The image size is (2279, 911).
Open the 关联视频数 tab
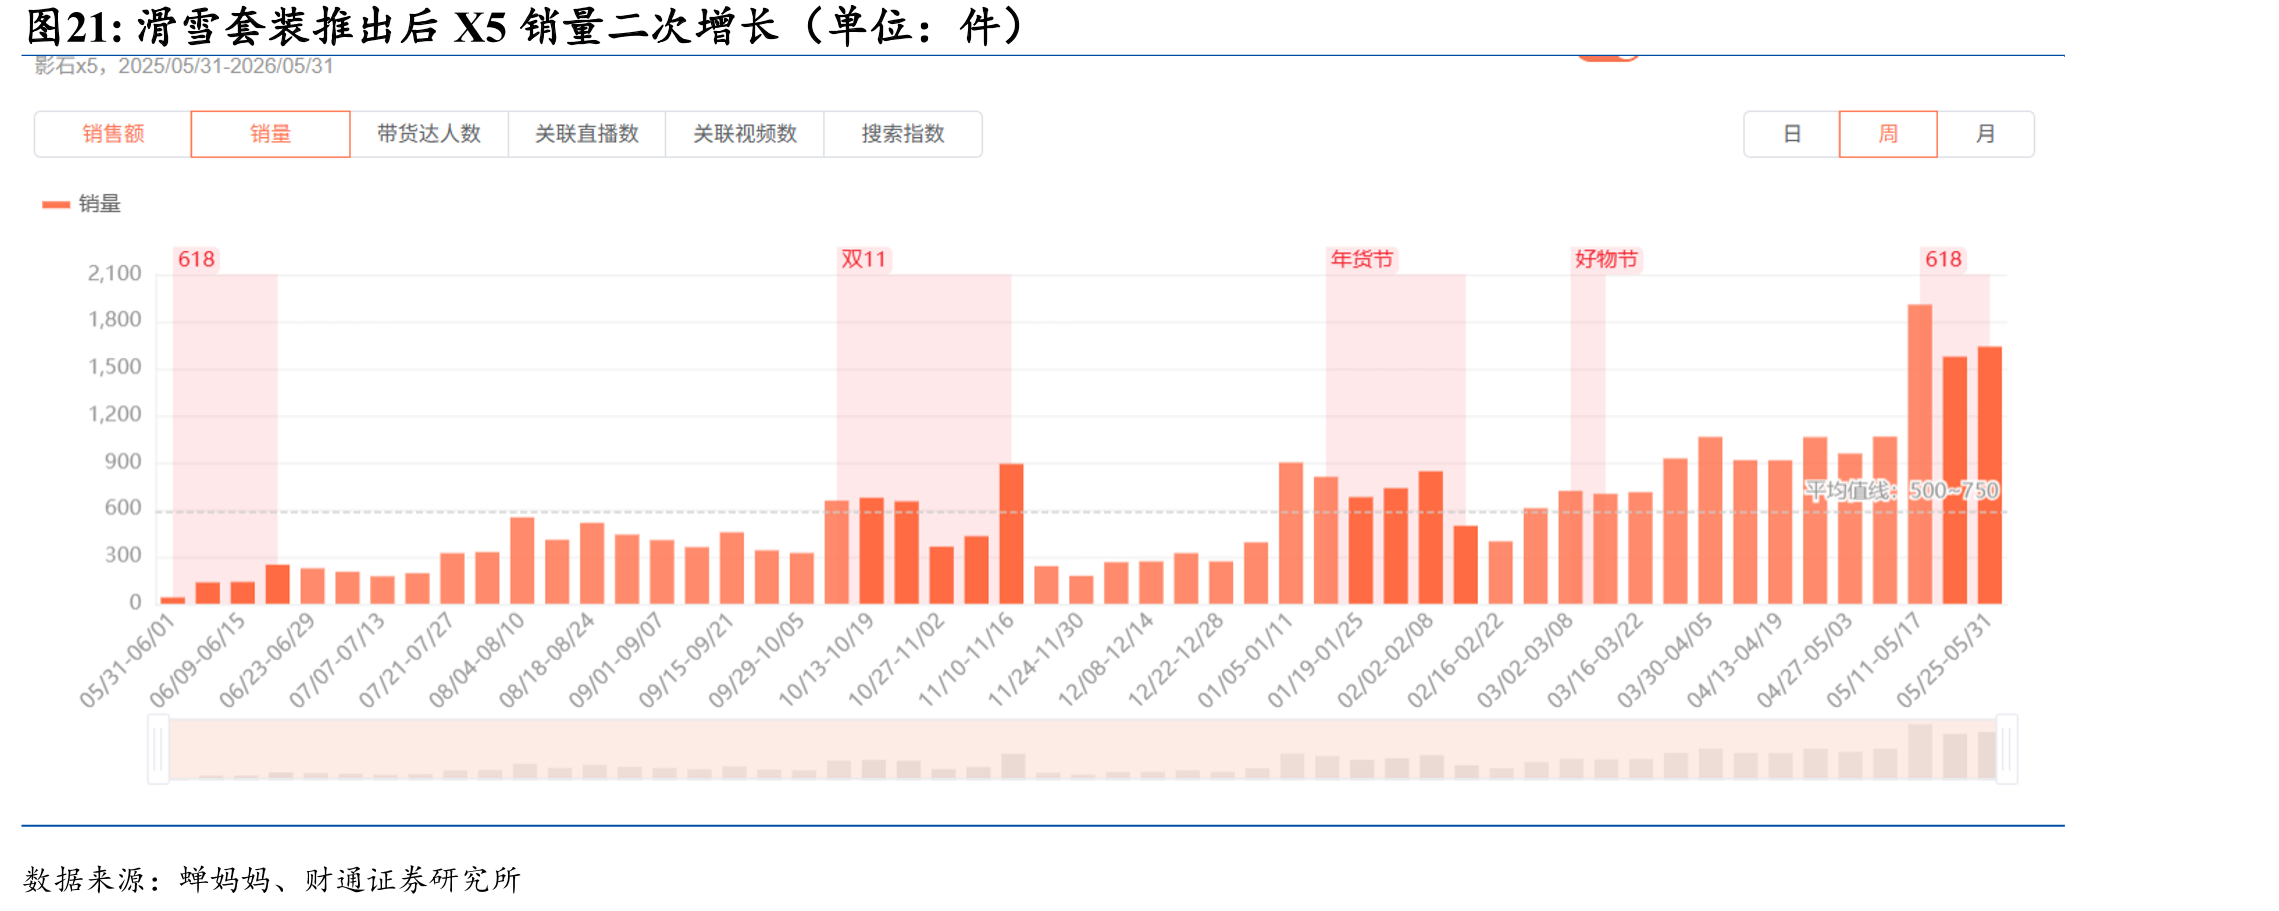[x=745, y=134]
